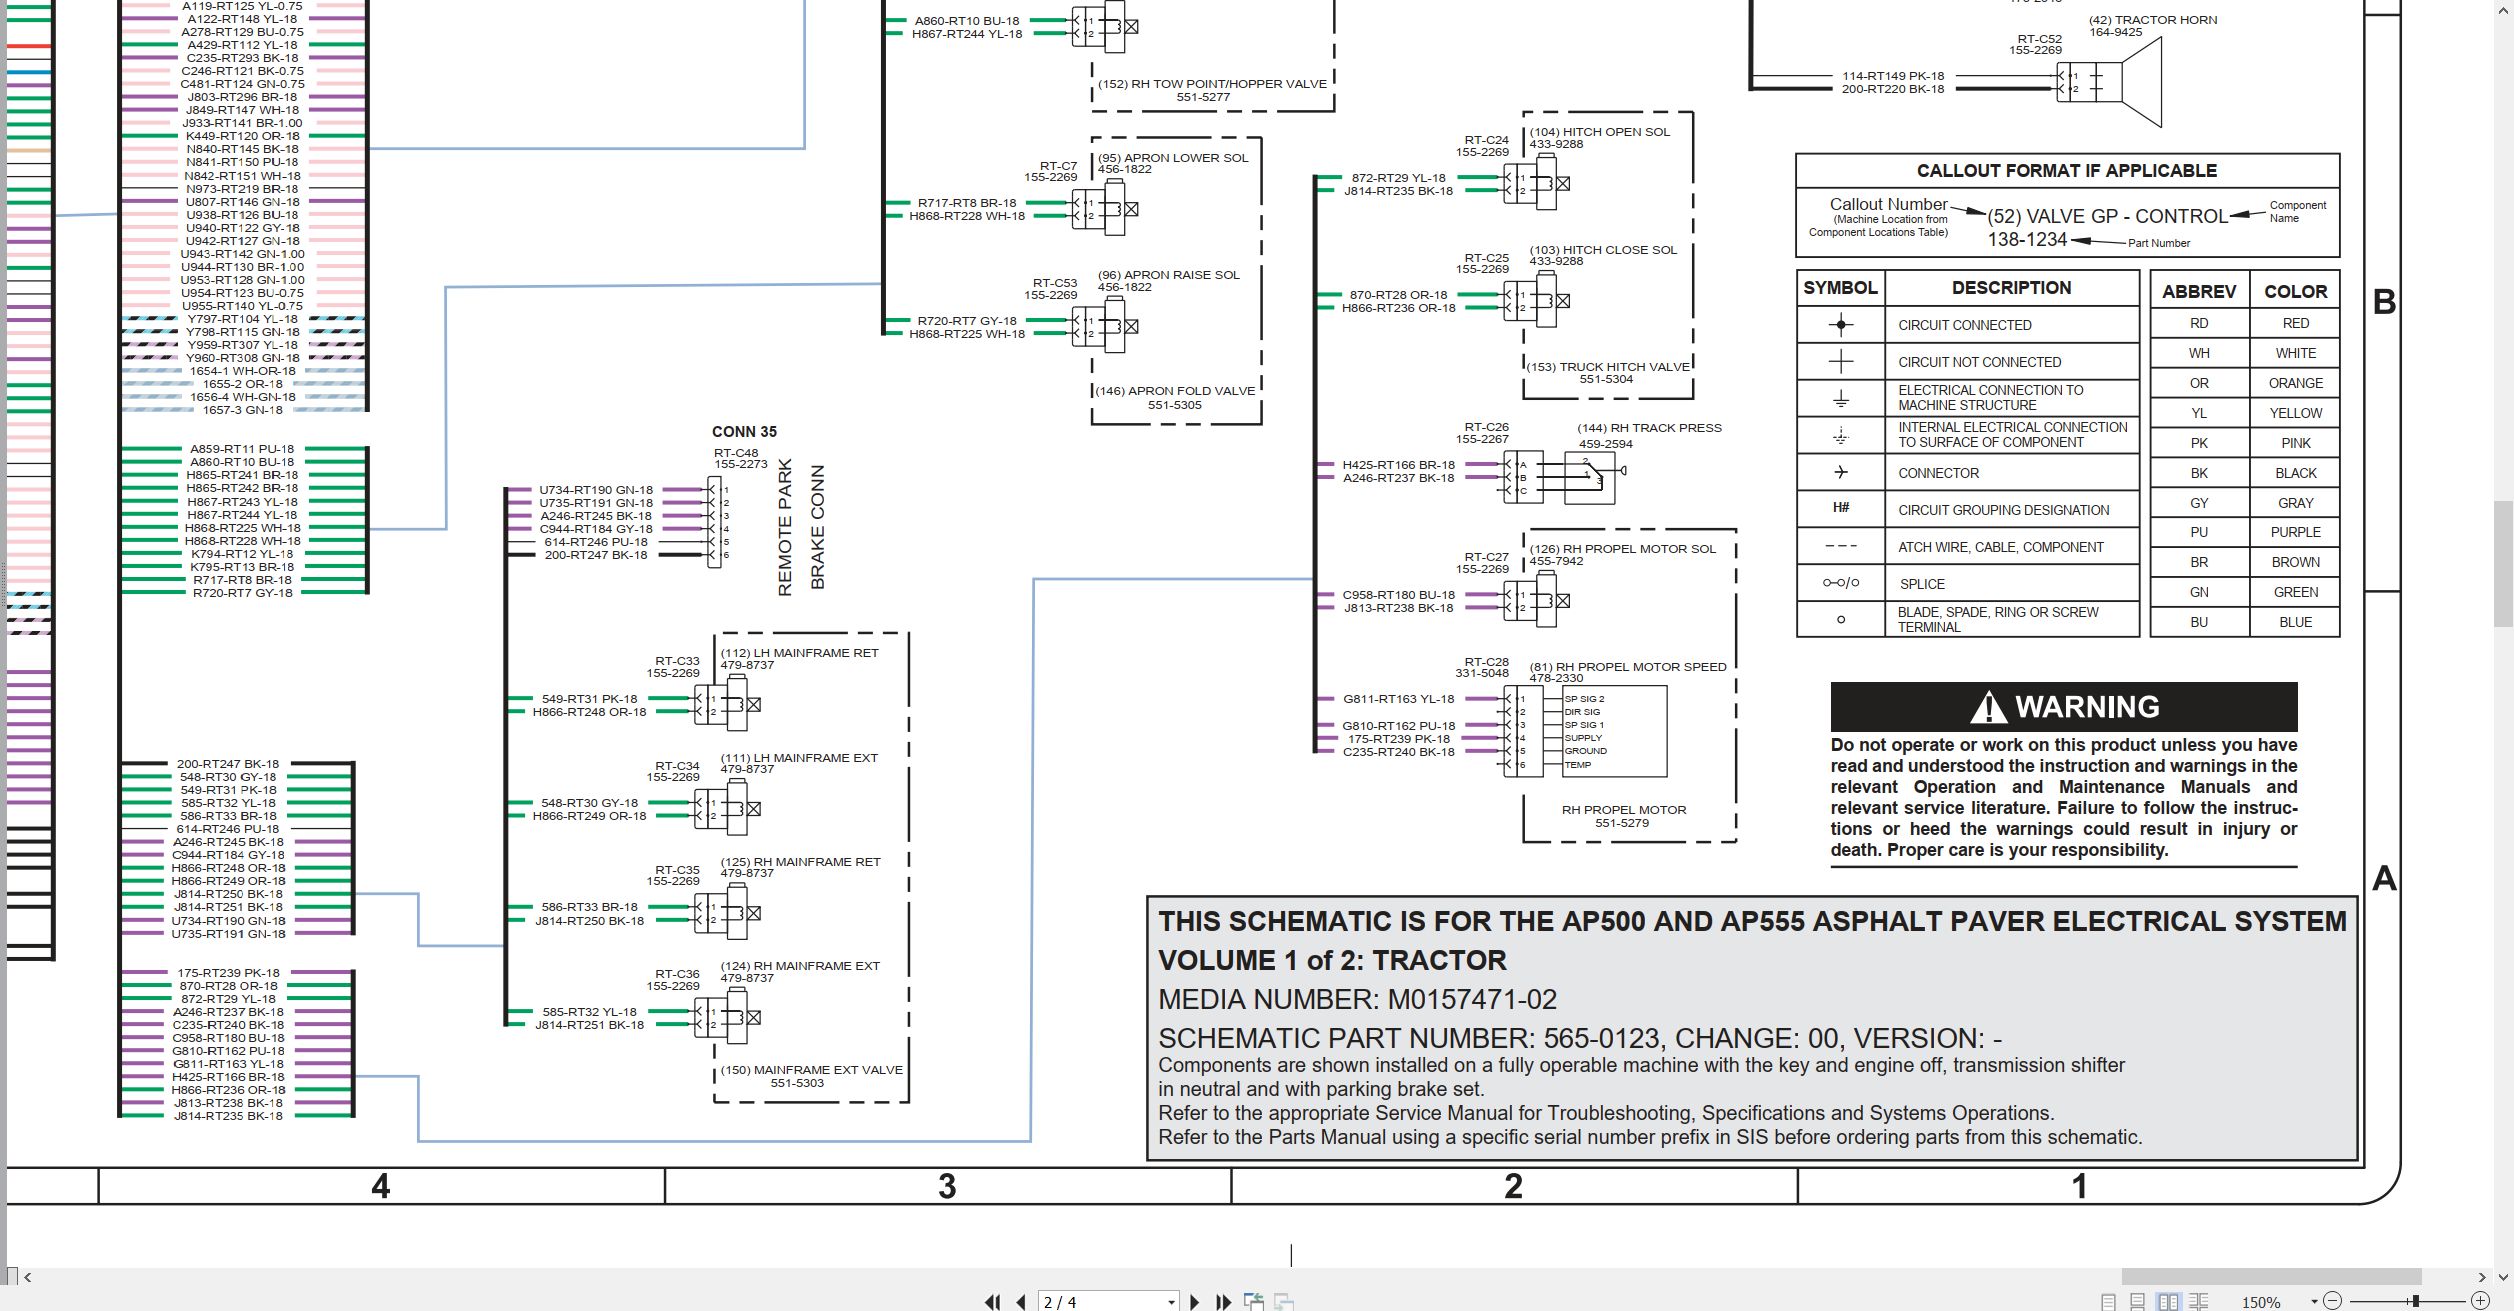Click wire label H425-RT166 BR-18 at RT-C26
This screenshot has height=1311, width=2514.
point(1398,465)
